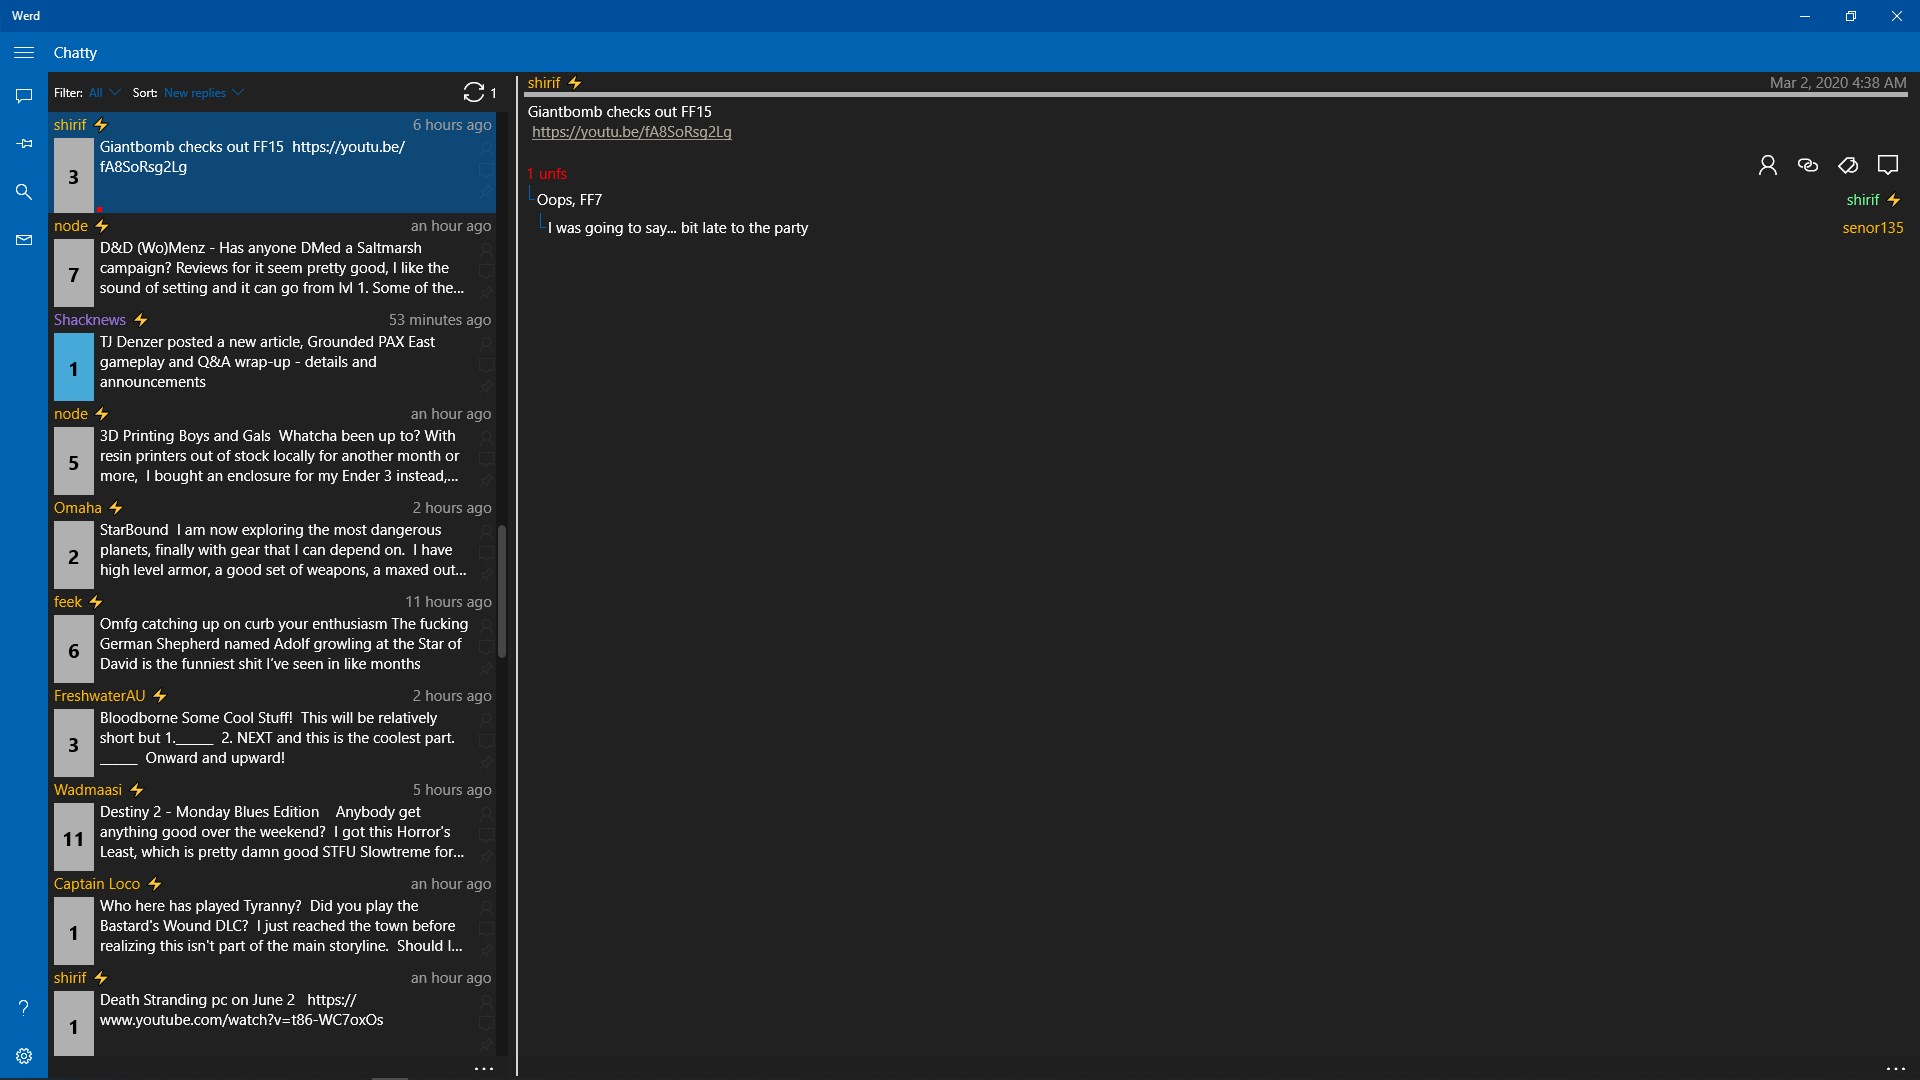Viewport: 1920px width, 1080px height.
Task: Open the youtu.be link in post
Action: 631,132
